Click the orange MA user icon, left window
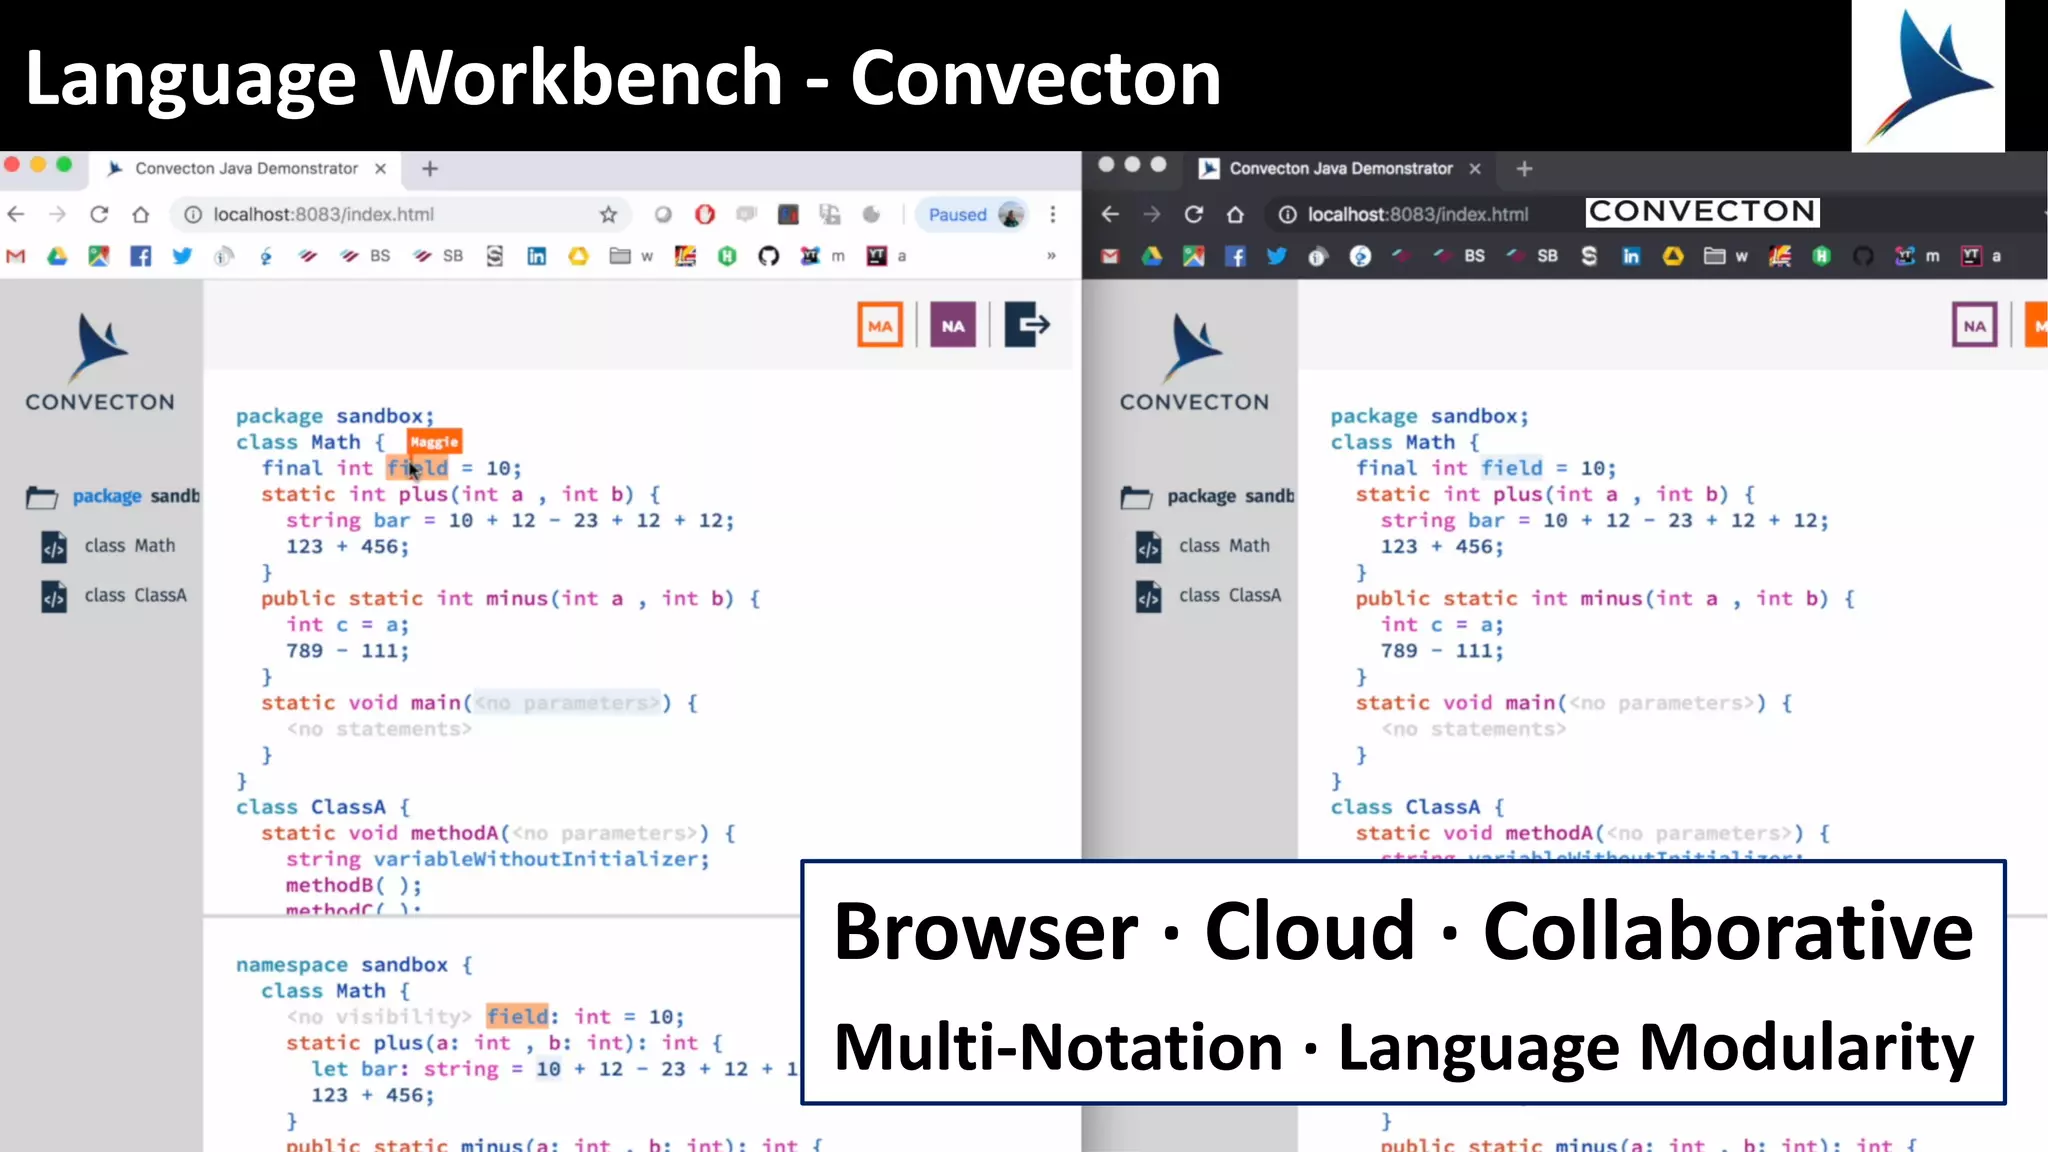The image size is (2048, 1152). 880,325
